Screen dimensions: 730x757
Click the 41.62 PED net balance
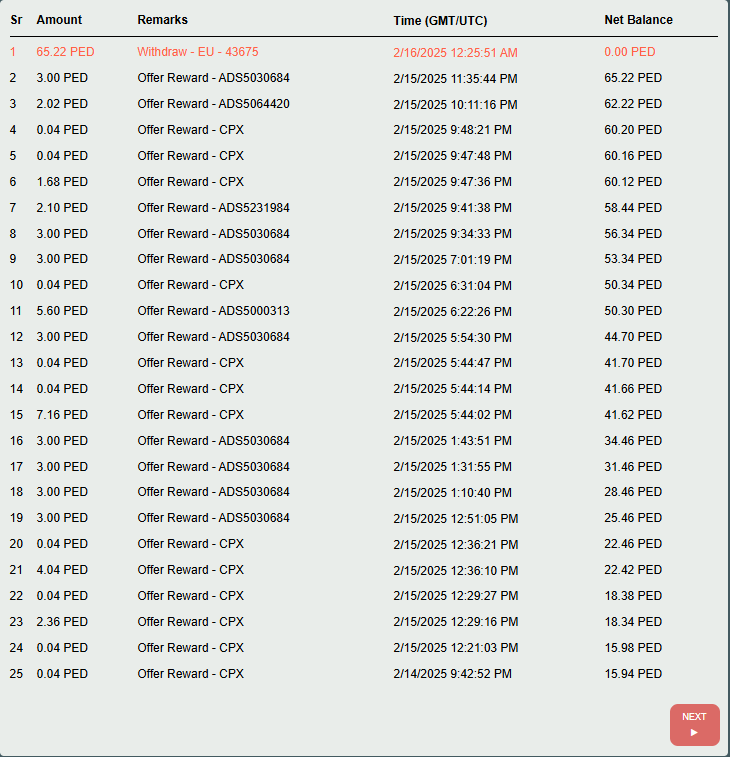pos(632,415)
